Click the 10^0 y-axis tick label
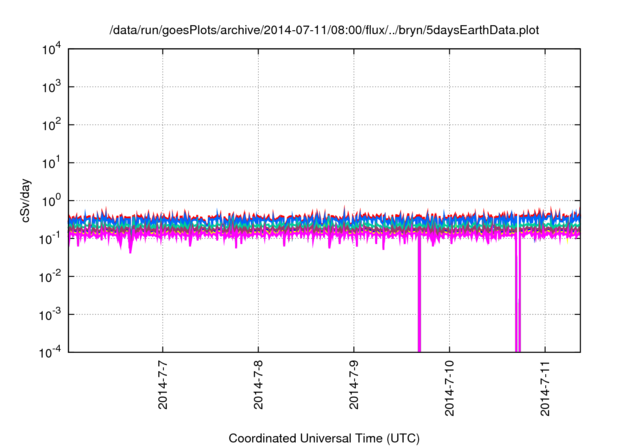Screen dimensions: 640x448 [x=51, y=201]
